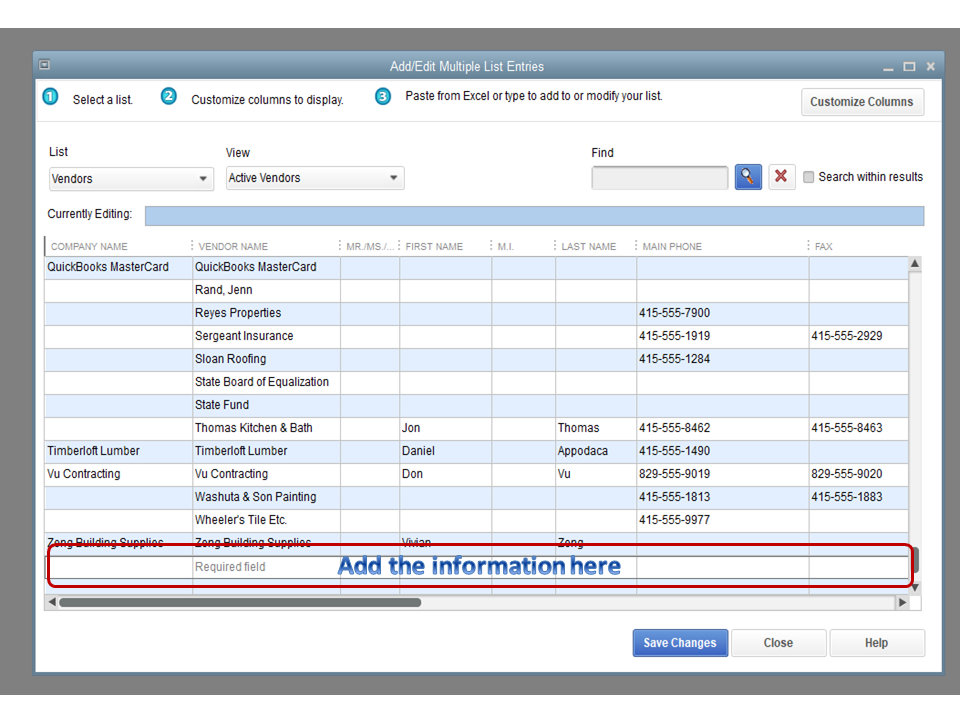This screenshot has height=720, width=960.
Task: Click the Vendor Name column header
Action: 234,246
